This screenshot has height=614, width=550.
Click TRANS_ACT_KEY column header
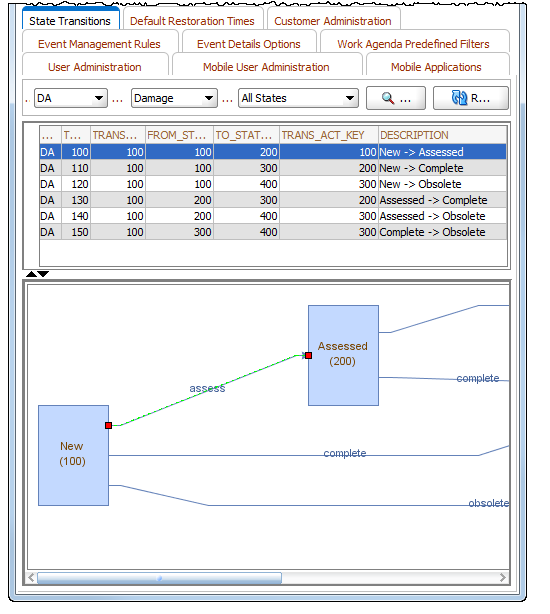pyautogui.click(x=329, y=135)
